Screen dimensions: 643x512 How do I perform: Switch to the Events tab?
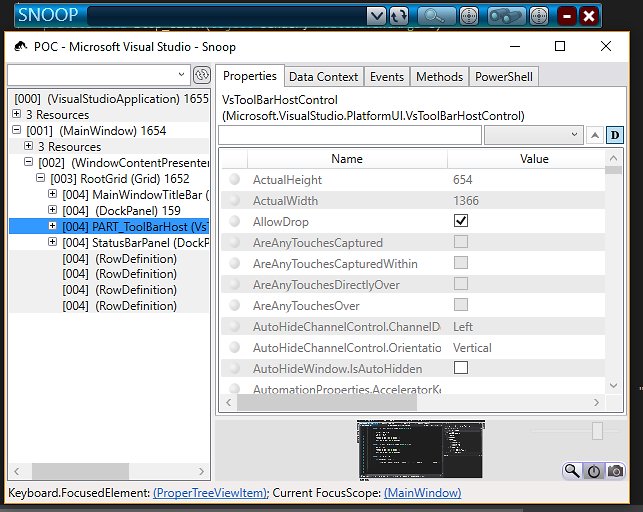(387, 77)
